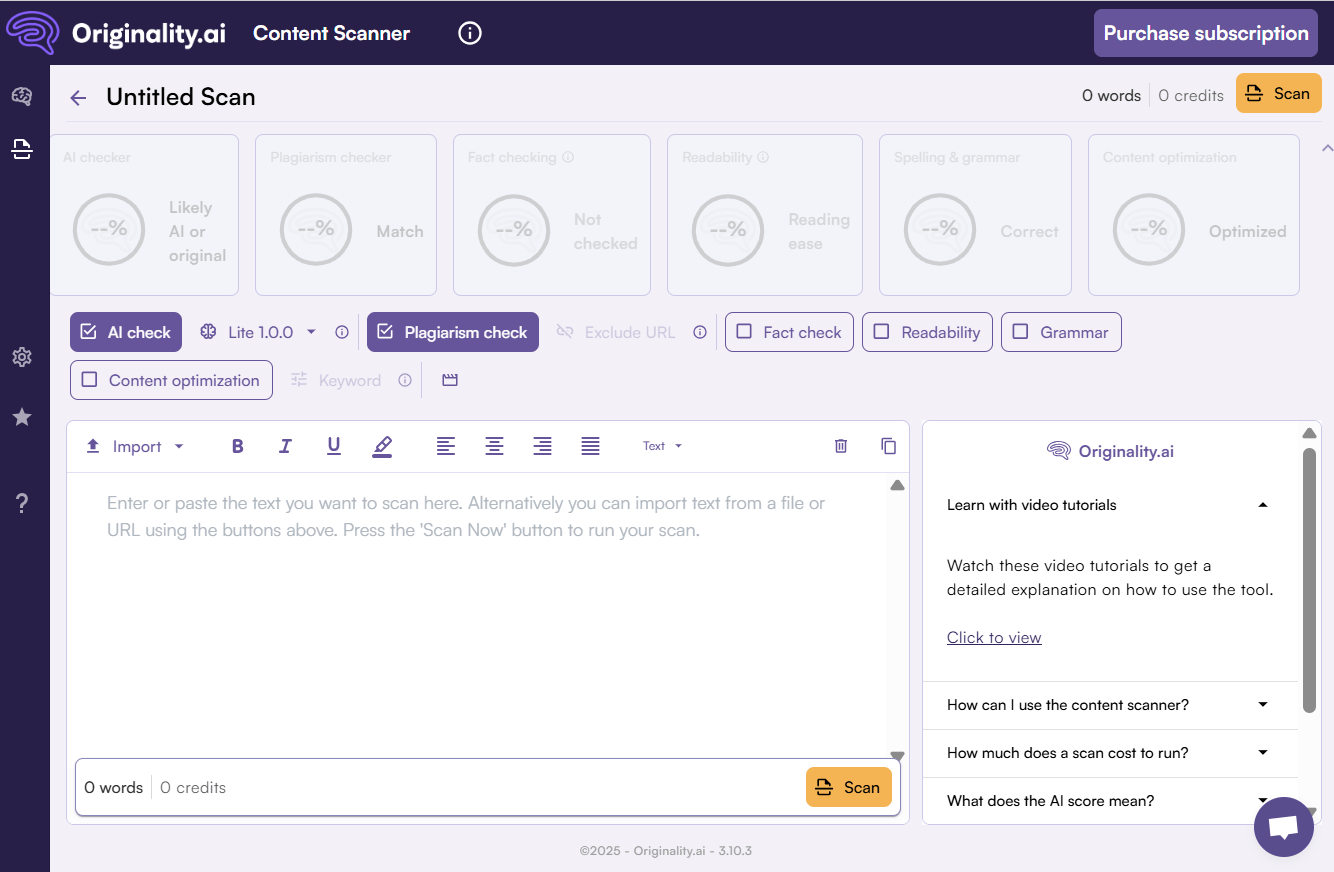Click Exclude URL option
The height and width of the screenshot is (872, 1334).
pyautogui.click(x=616, y=332)
